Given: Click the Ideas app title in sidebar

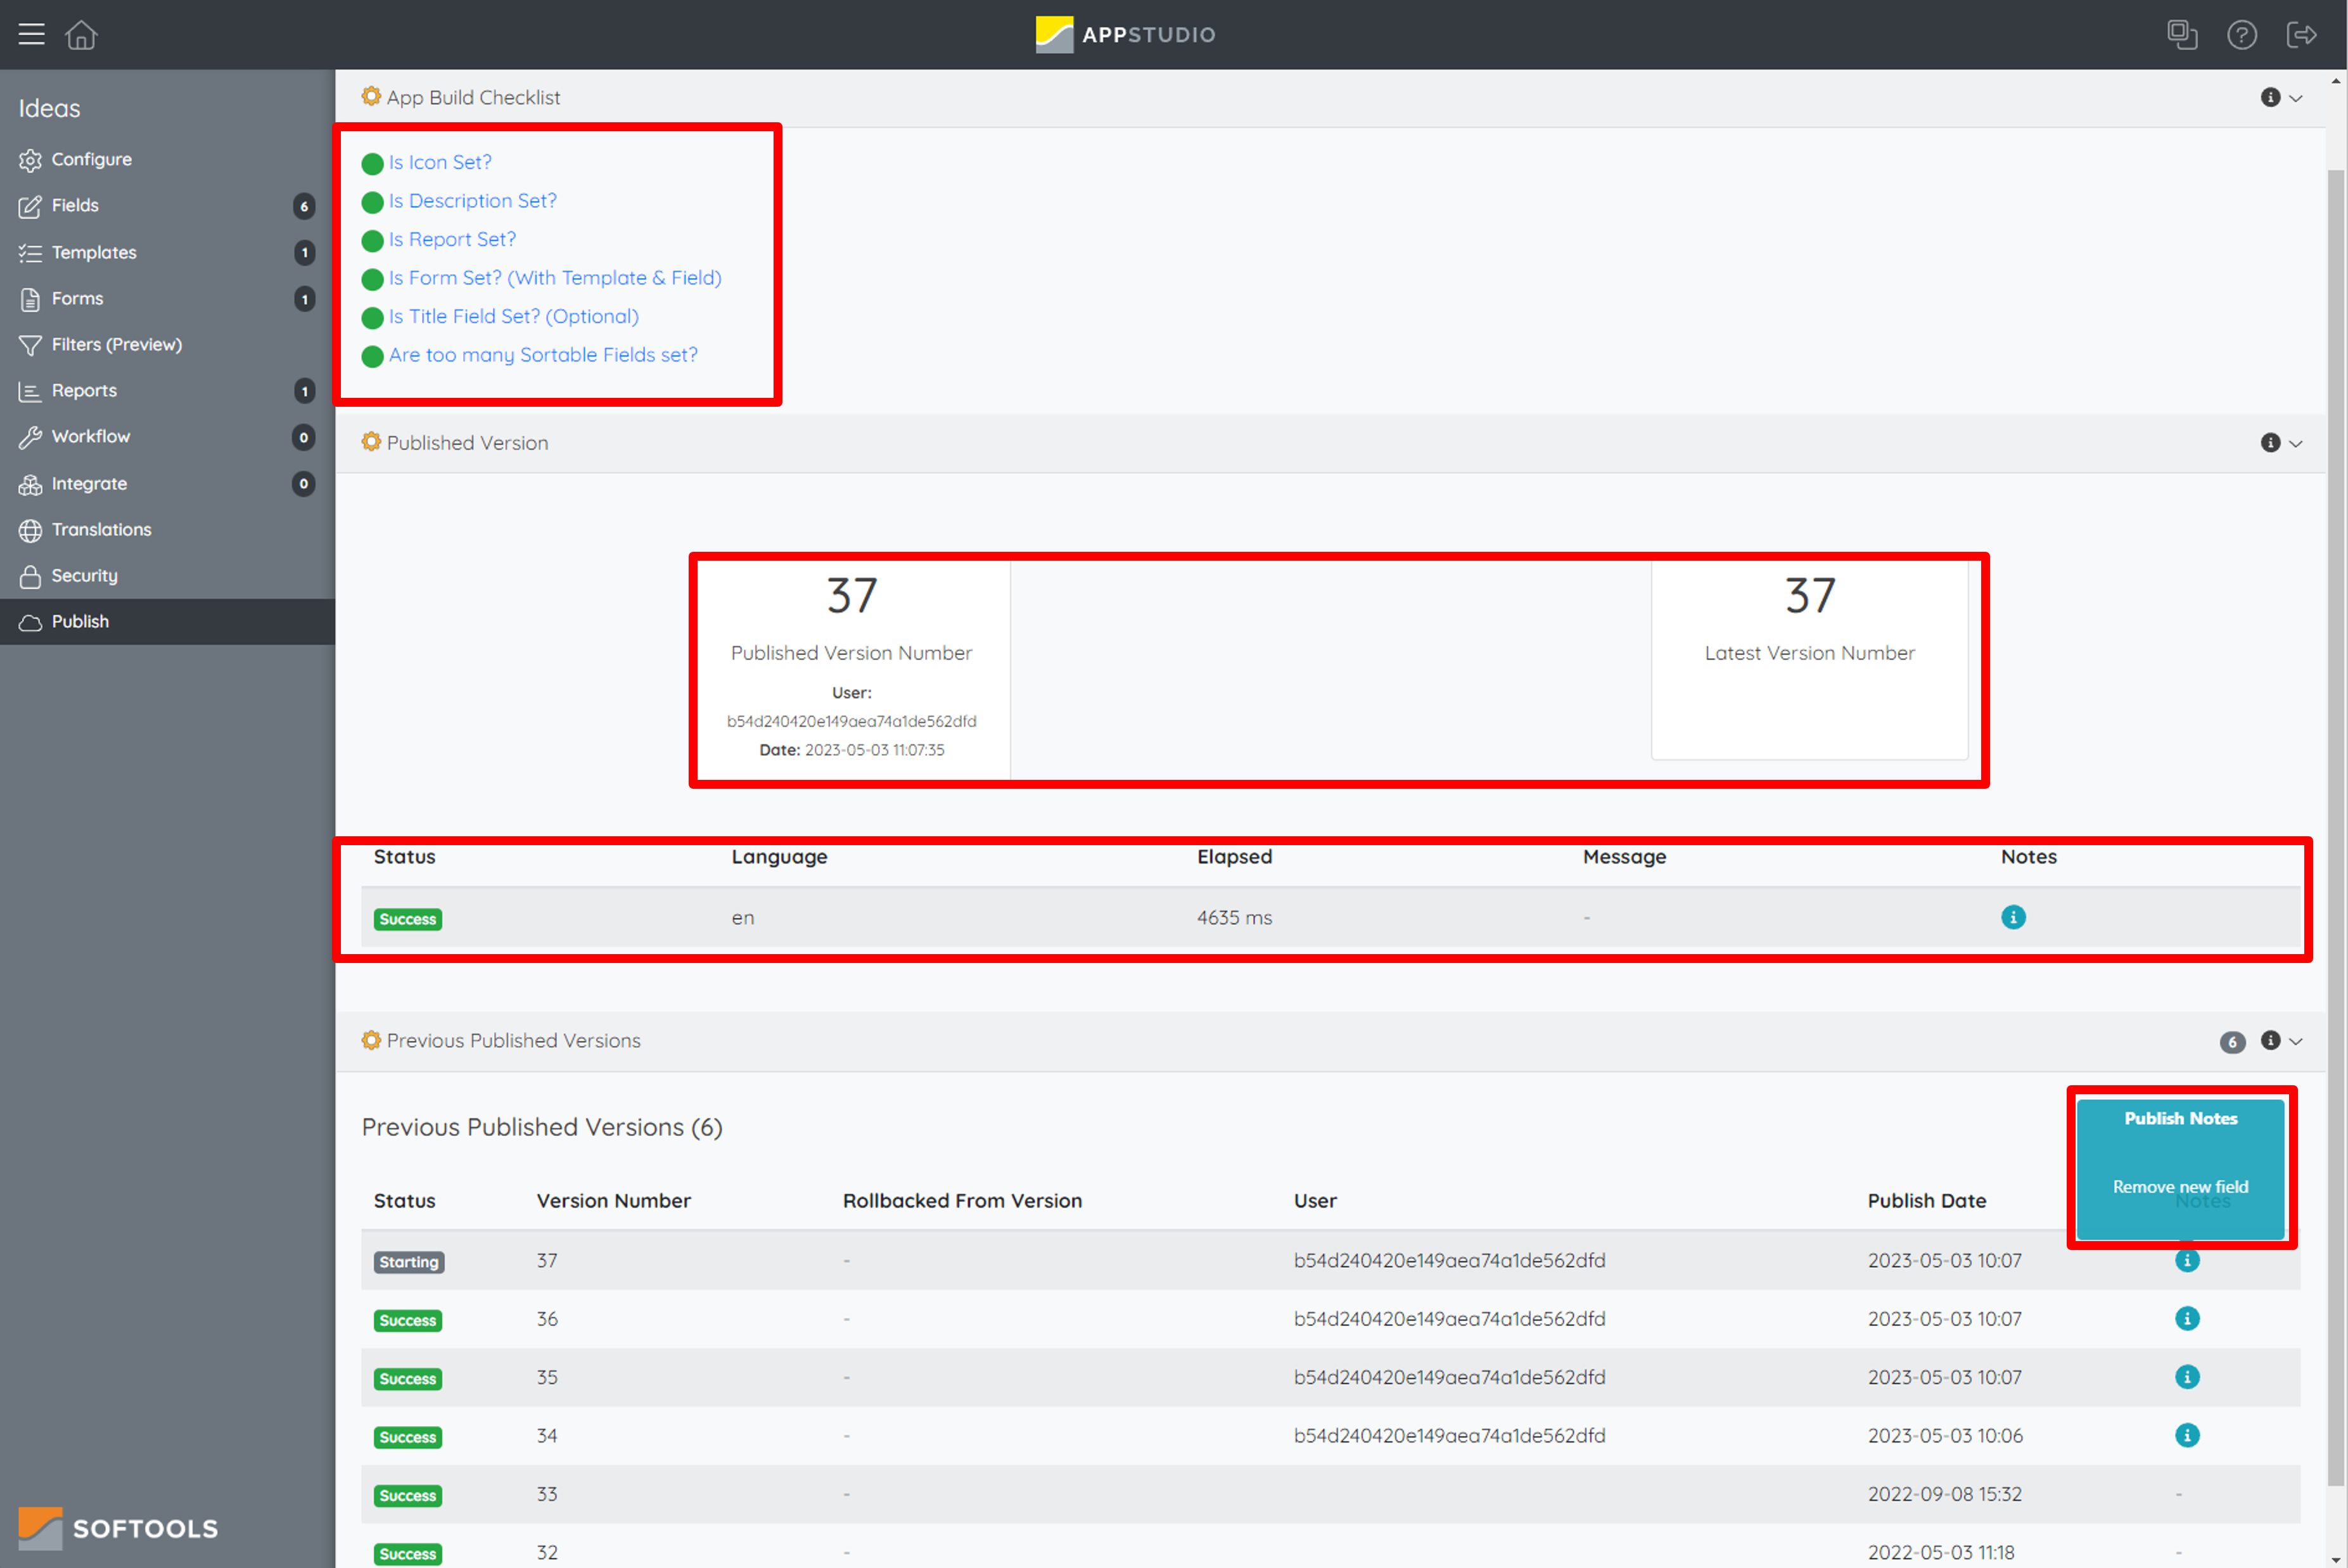Looking at the screenshot, I should pyautogui.click(x=49, y=108).
